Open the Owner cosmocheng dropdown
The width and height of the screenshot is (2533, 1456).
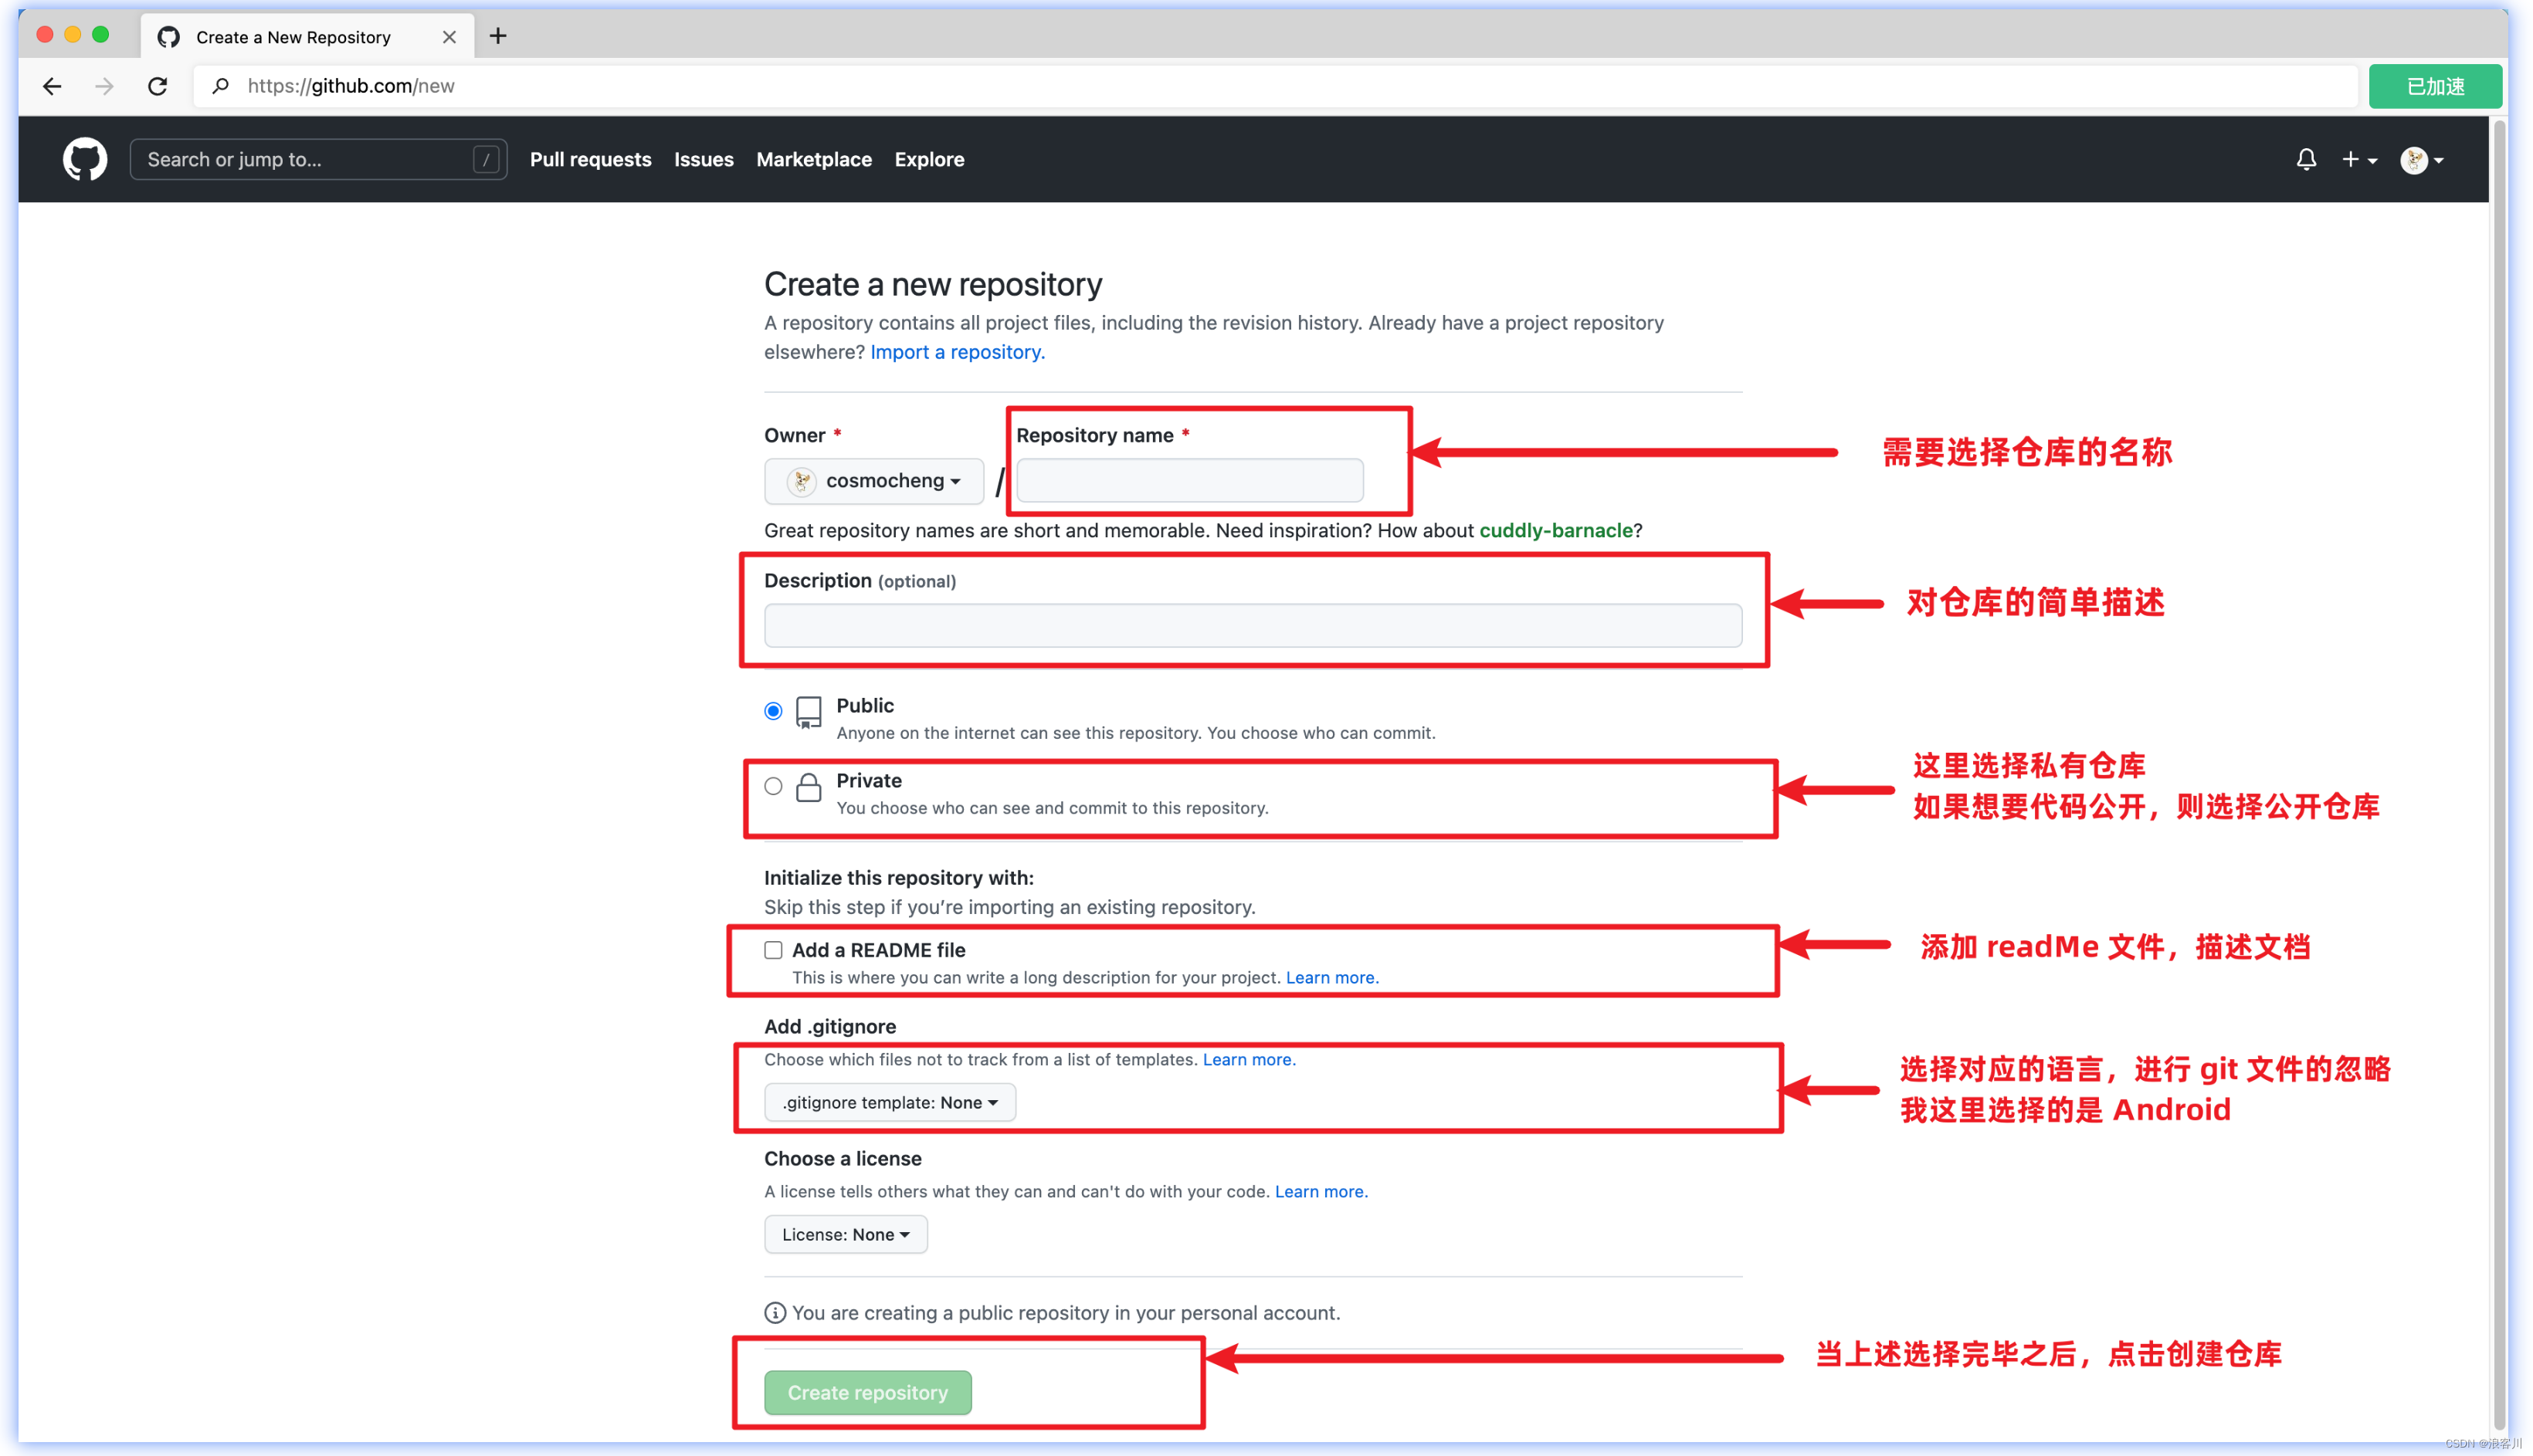pyautogui.click(x=874, y=481)
